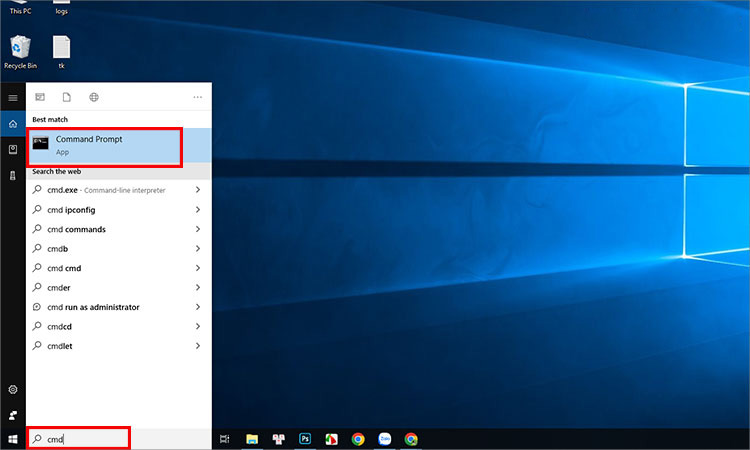This screenshot has width=750, height=450.
Task: Choose the cmdcd web suggestion
Action: (119, 326)
